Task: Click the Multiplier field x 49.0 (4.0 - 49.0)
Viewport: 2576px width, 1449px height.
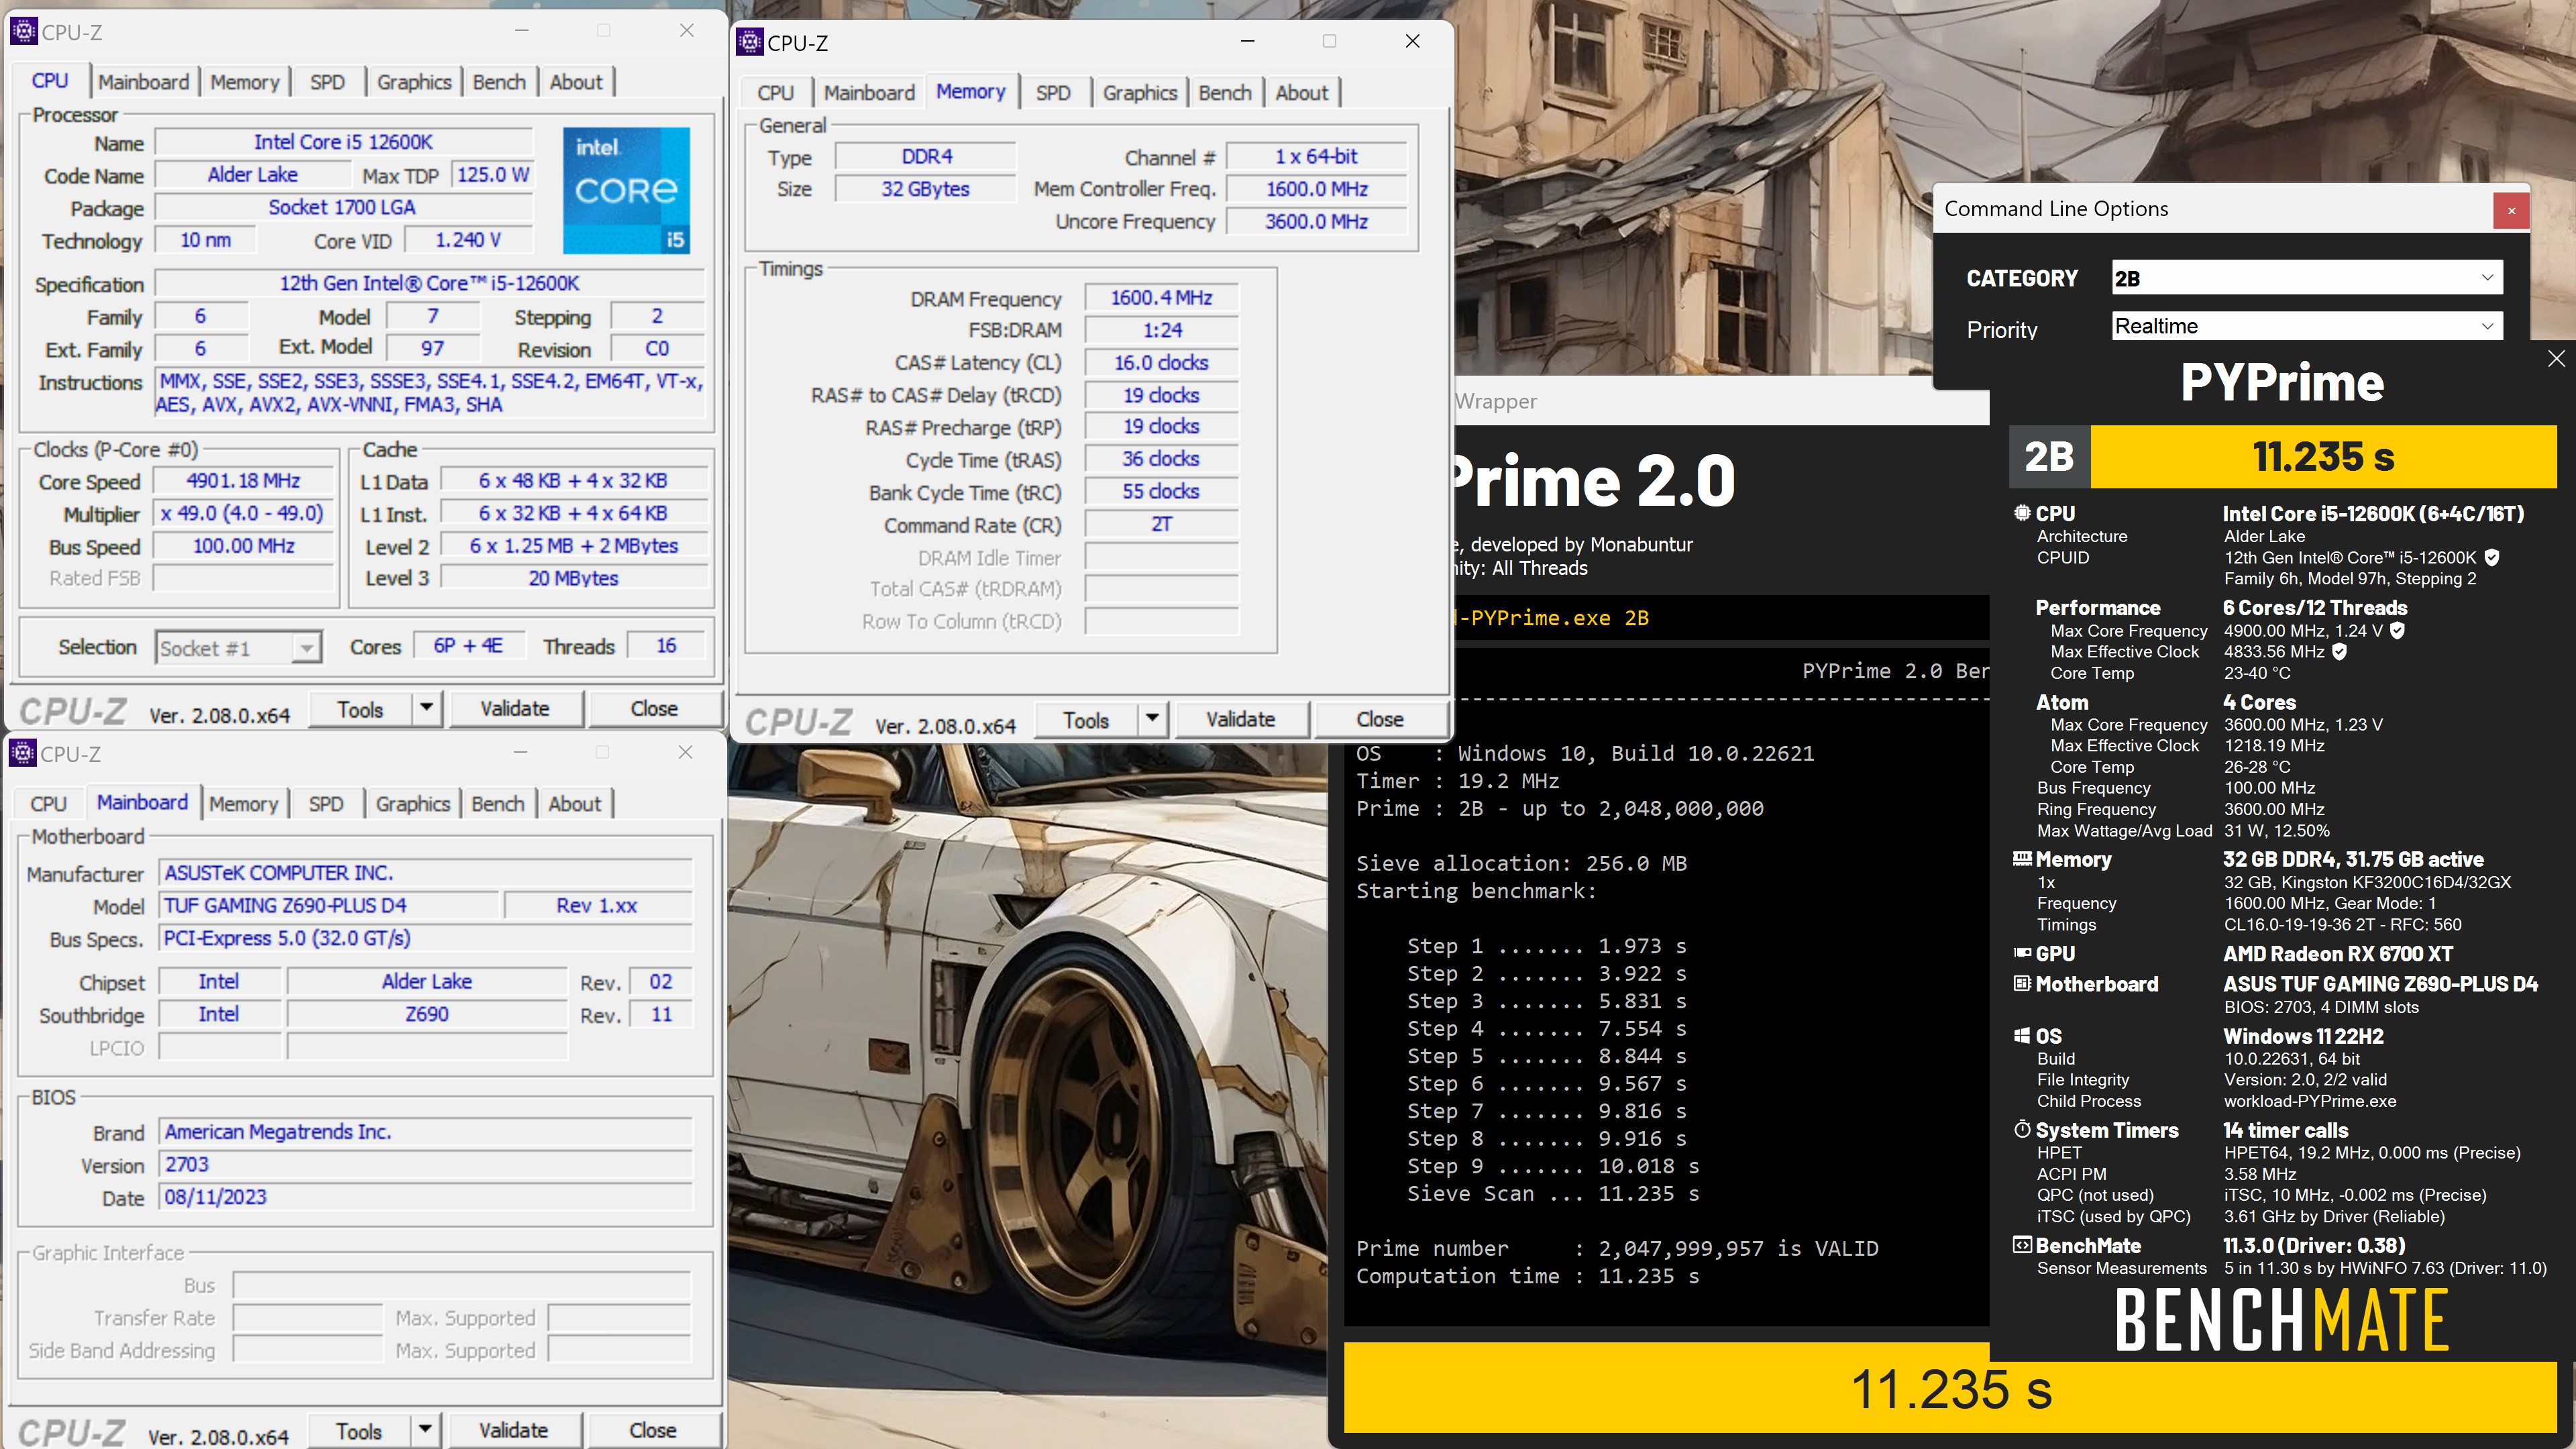Action: [x=243, y=514]
